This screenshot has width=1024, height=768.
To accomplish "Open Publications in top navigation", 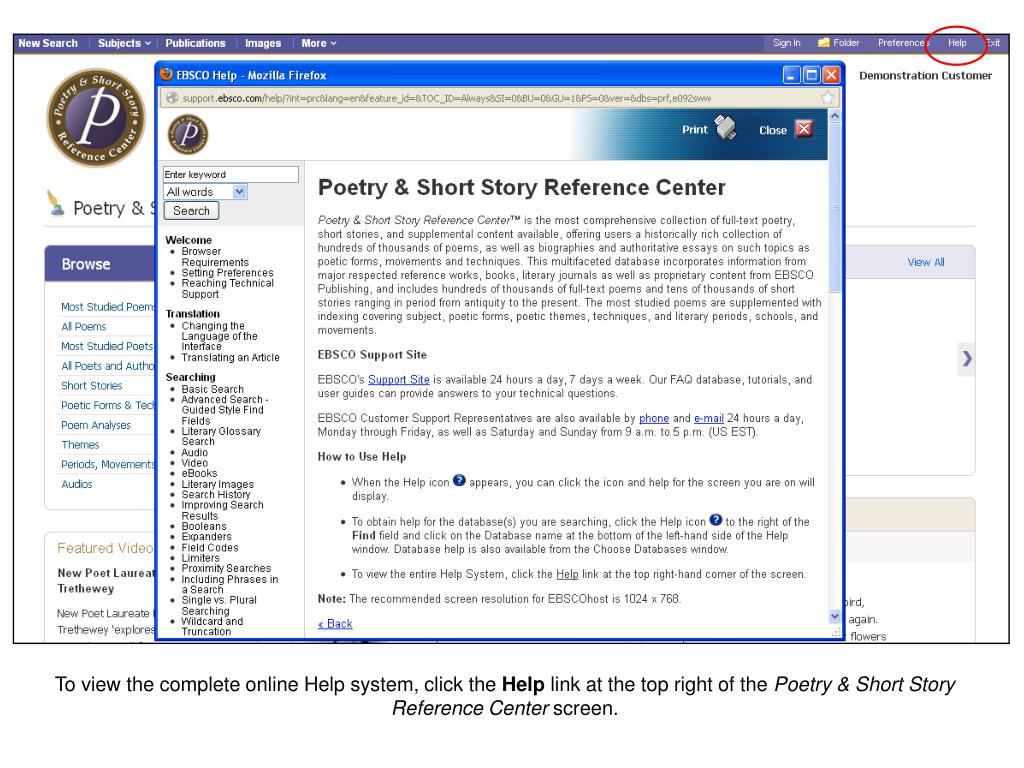I will 195,43.
